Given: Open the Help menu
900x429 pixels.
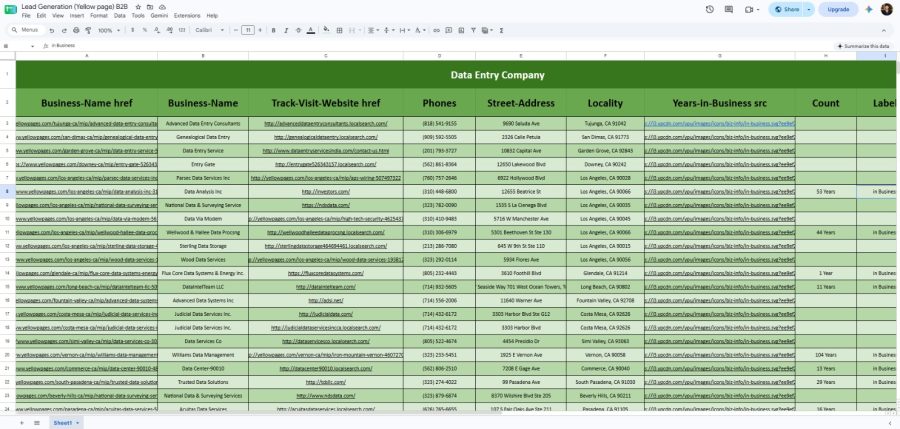Looking at the screenshot, I should [212, 16].
